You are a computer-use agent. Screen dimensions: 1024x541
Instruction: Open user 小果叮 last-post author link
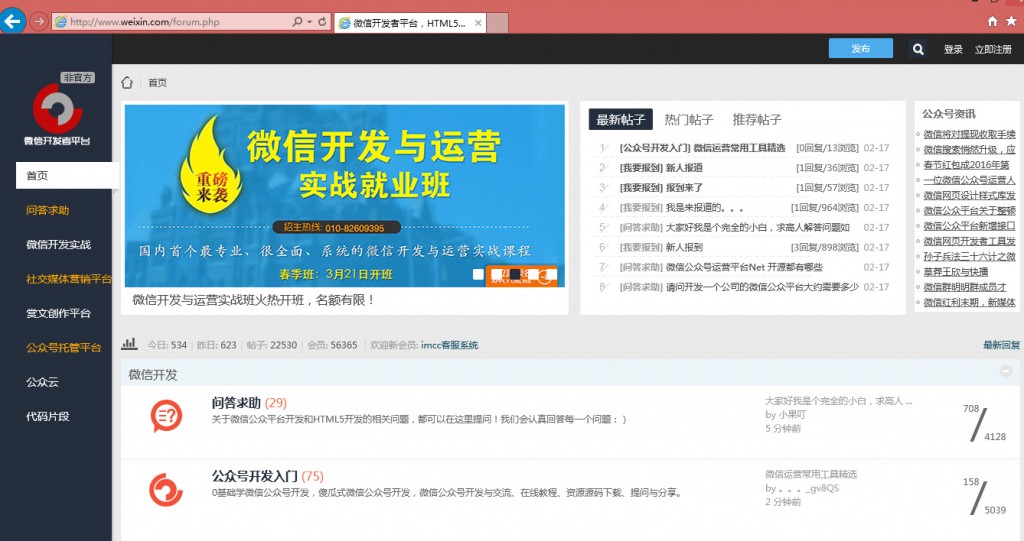click(792, 415)
